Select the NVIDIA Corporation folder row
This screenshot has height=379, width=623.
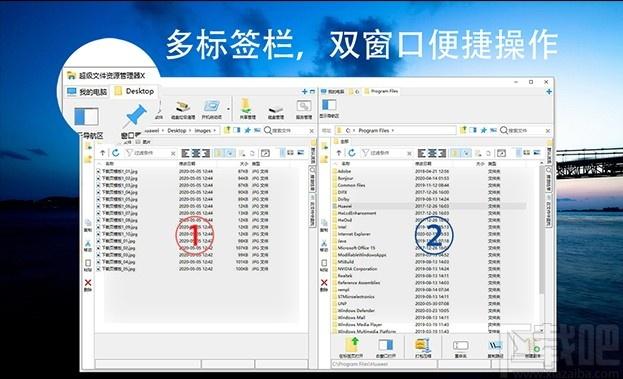[x=429, y=269]
